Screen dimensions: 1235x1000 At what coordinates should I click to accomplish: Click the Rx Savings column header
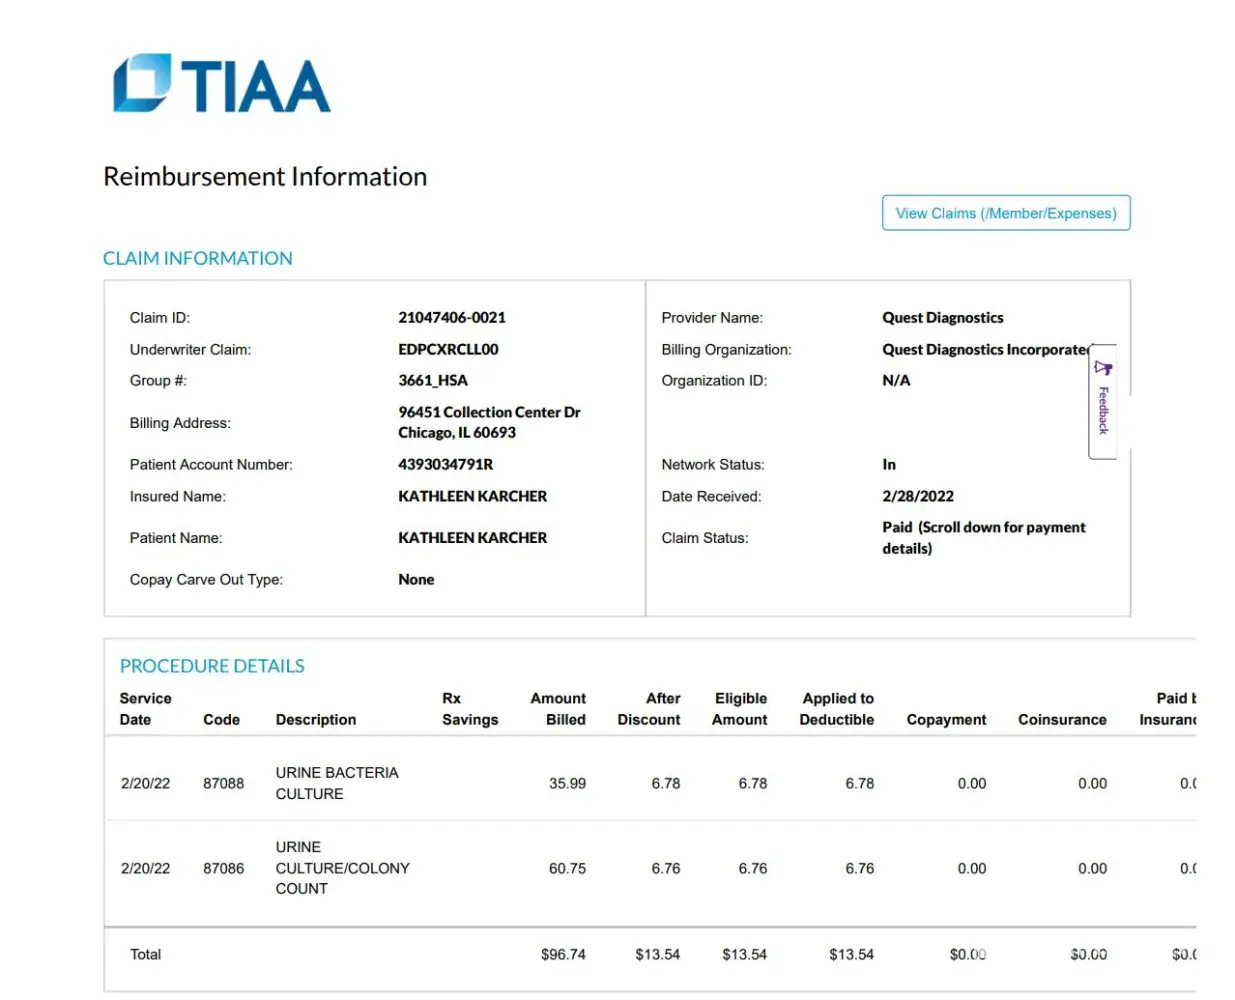470,709
